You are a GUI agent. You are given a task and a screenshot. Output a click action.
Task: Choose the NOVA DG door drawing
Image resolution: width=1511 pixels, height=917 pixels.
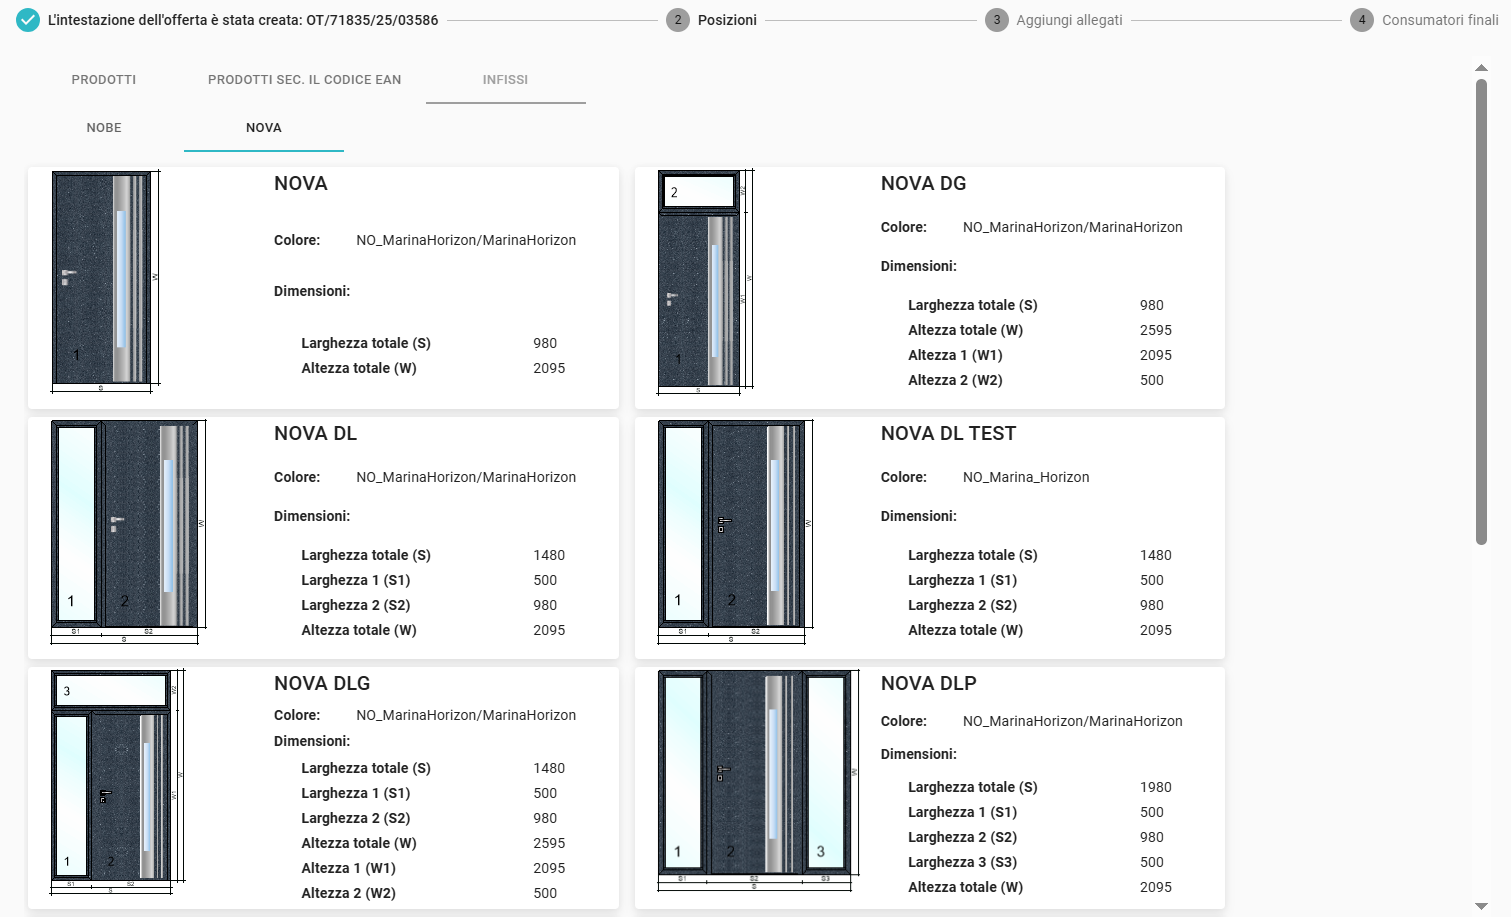pos(704,280)
